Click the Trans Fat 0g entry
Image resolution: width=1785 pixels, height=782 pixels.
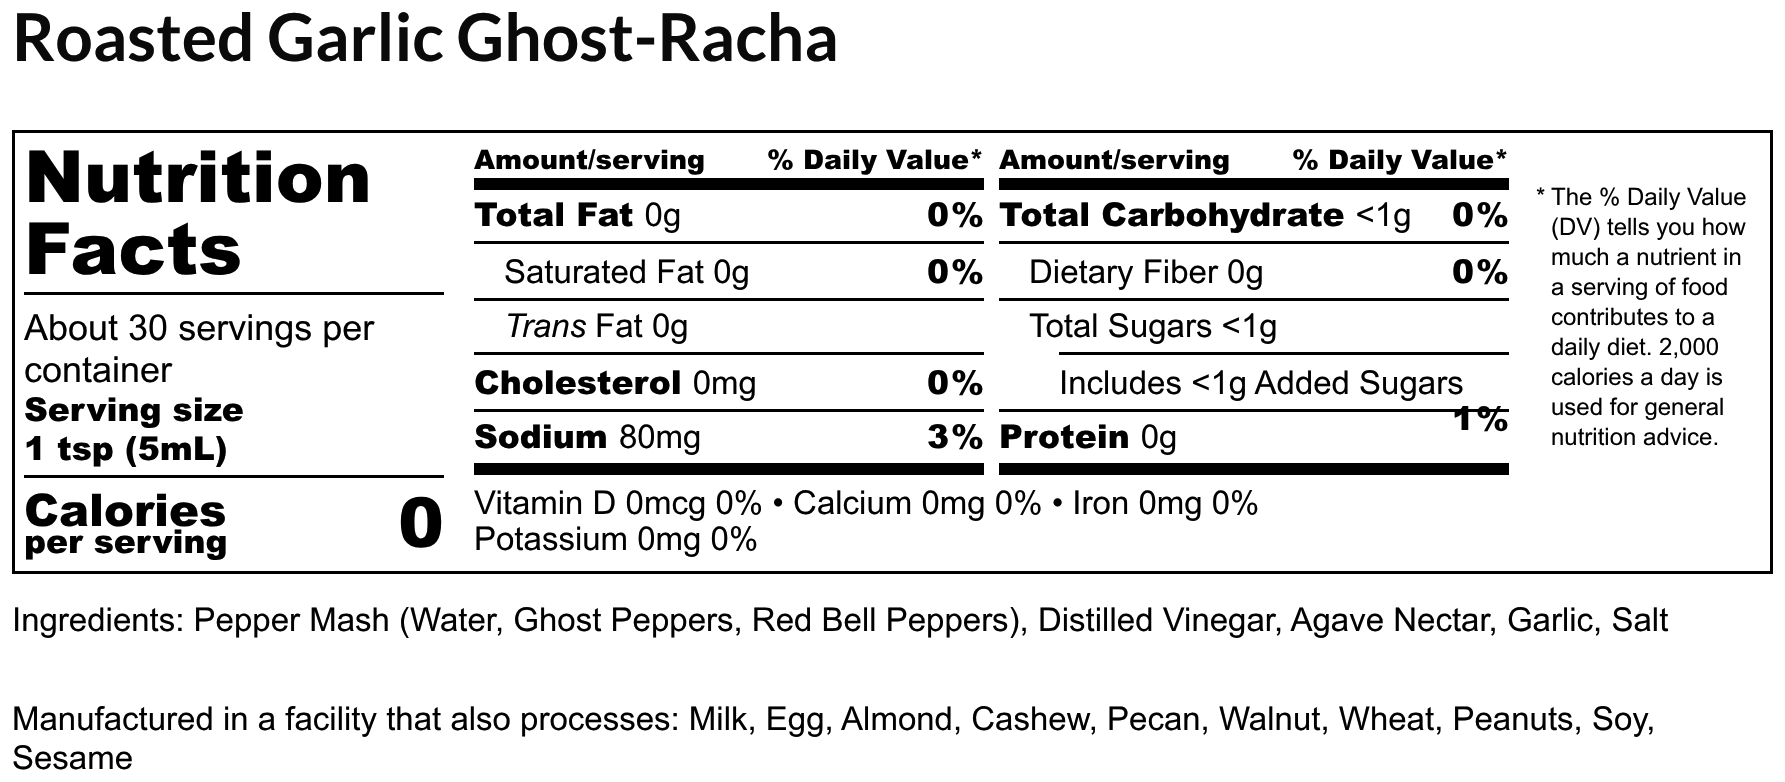click(x=596, y=327)
